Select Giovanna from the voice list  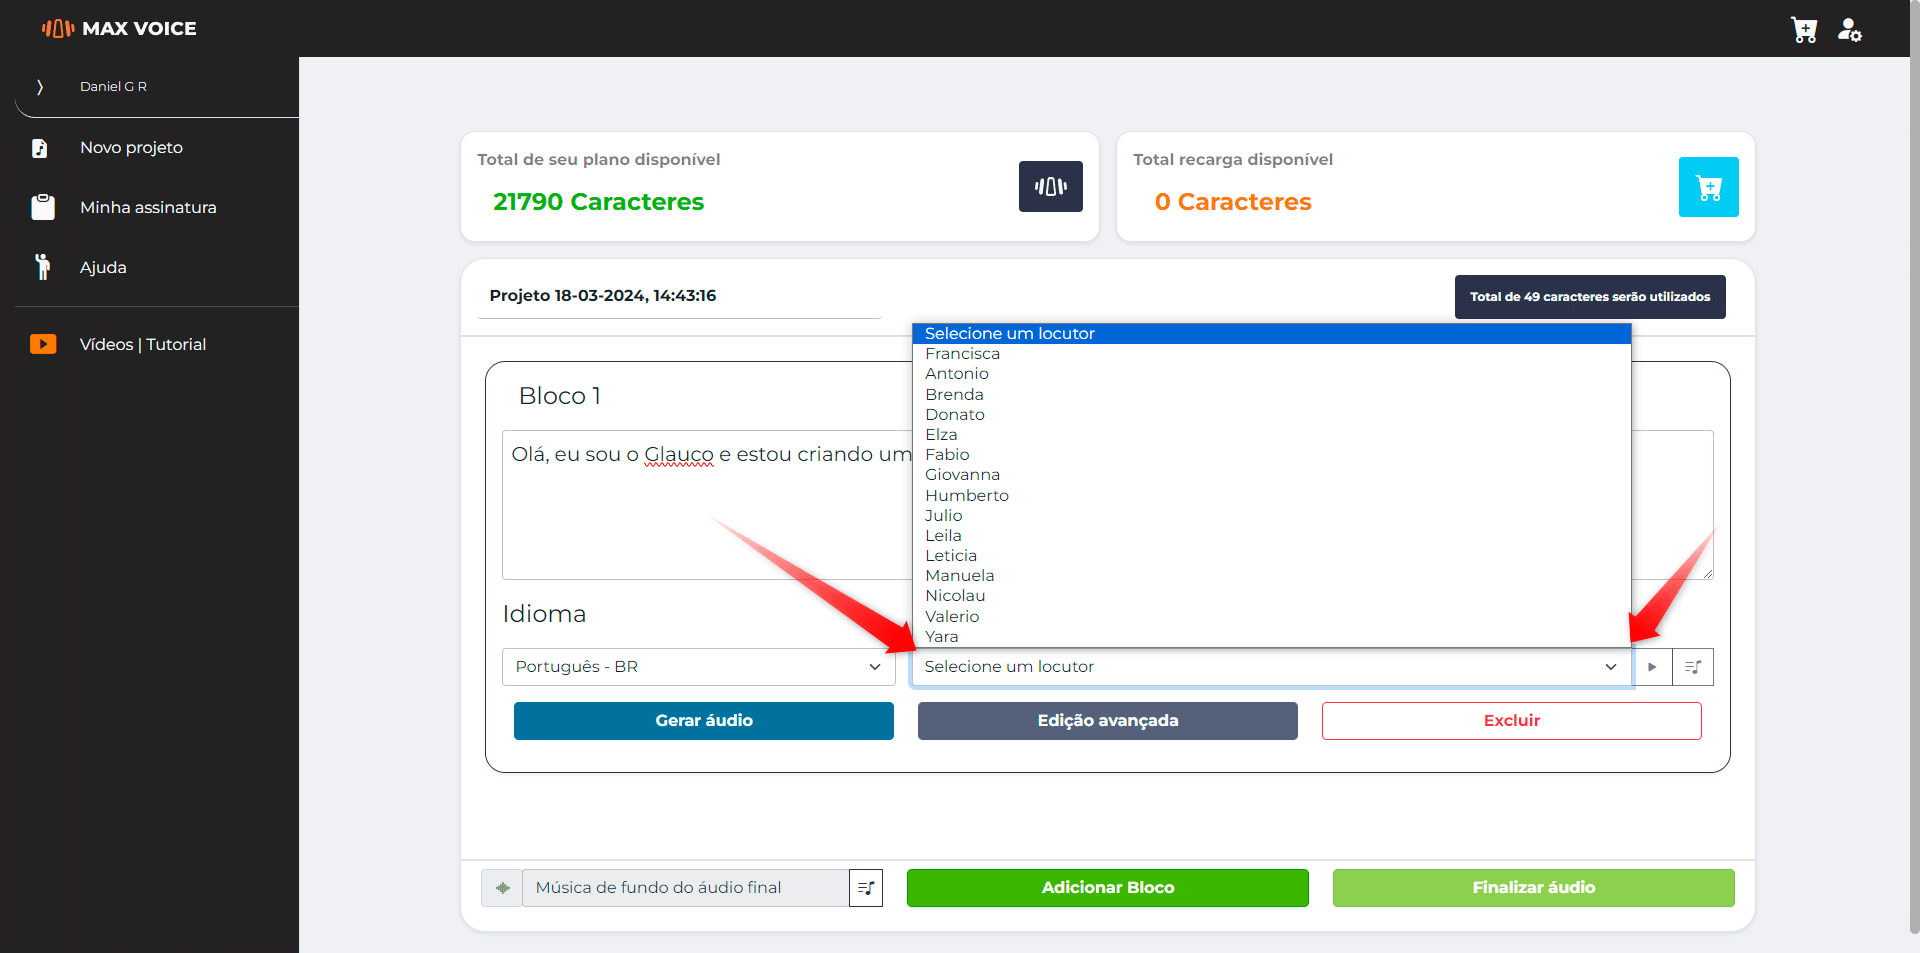click(x=1271, y=475)
